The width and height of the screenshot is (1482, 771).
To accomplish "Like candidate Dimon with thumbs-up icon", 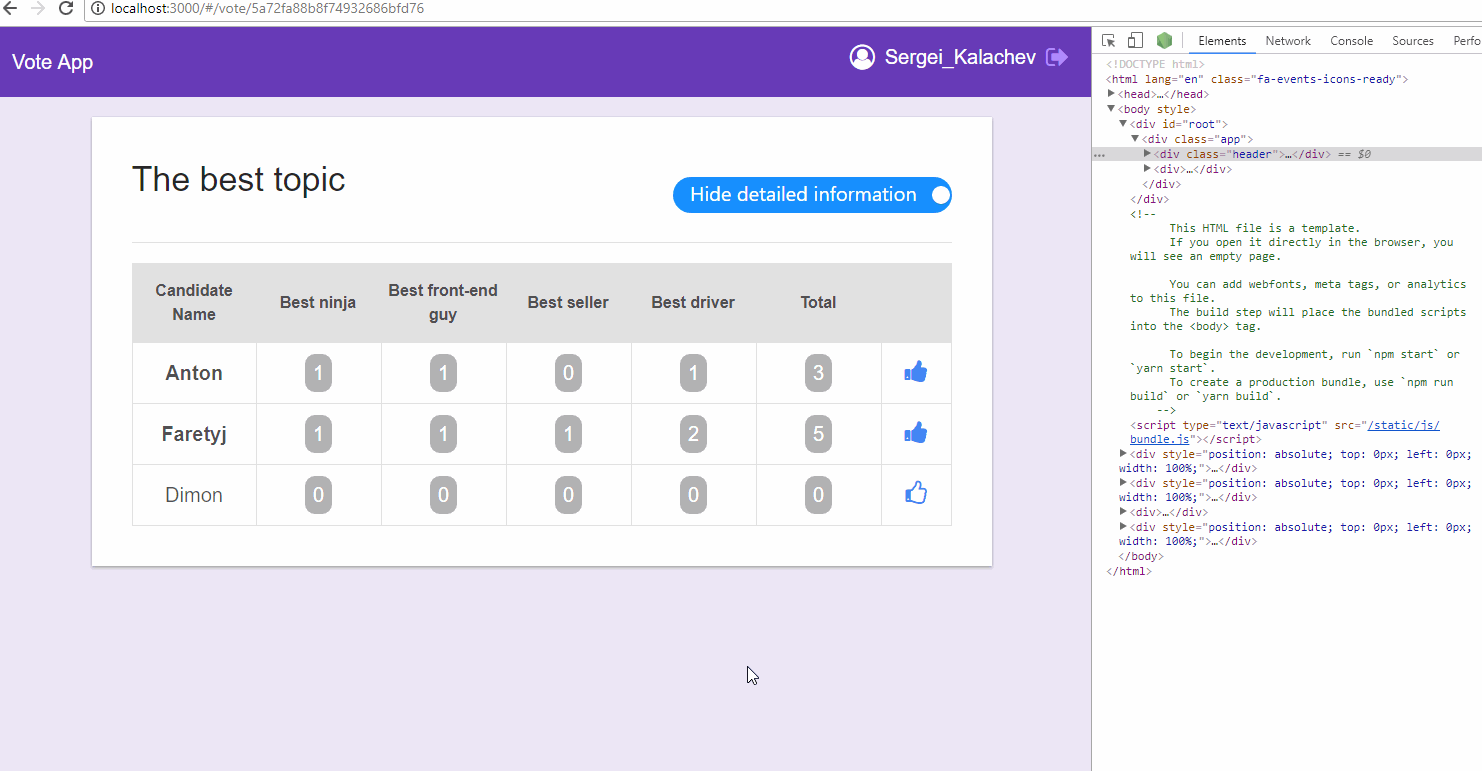I will tap(915, 492).
